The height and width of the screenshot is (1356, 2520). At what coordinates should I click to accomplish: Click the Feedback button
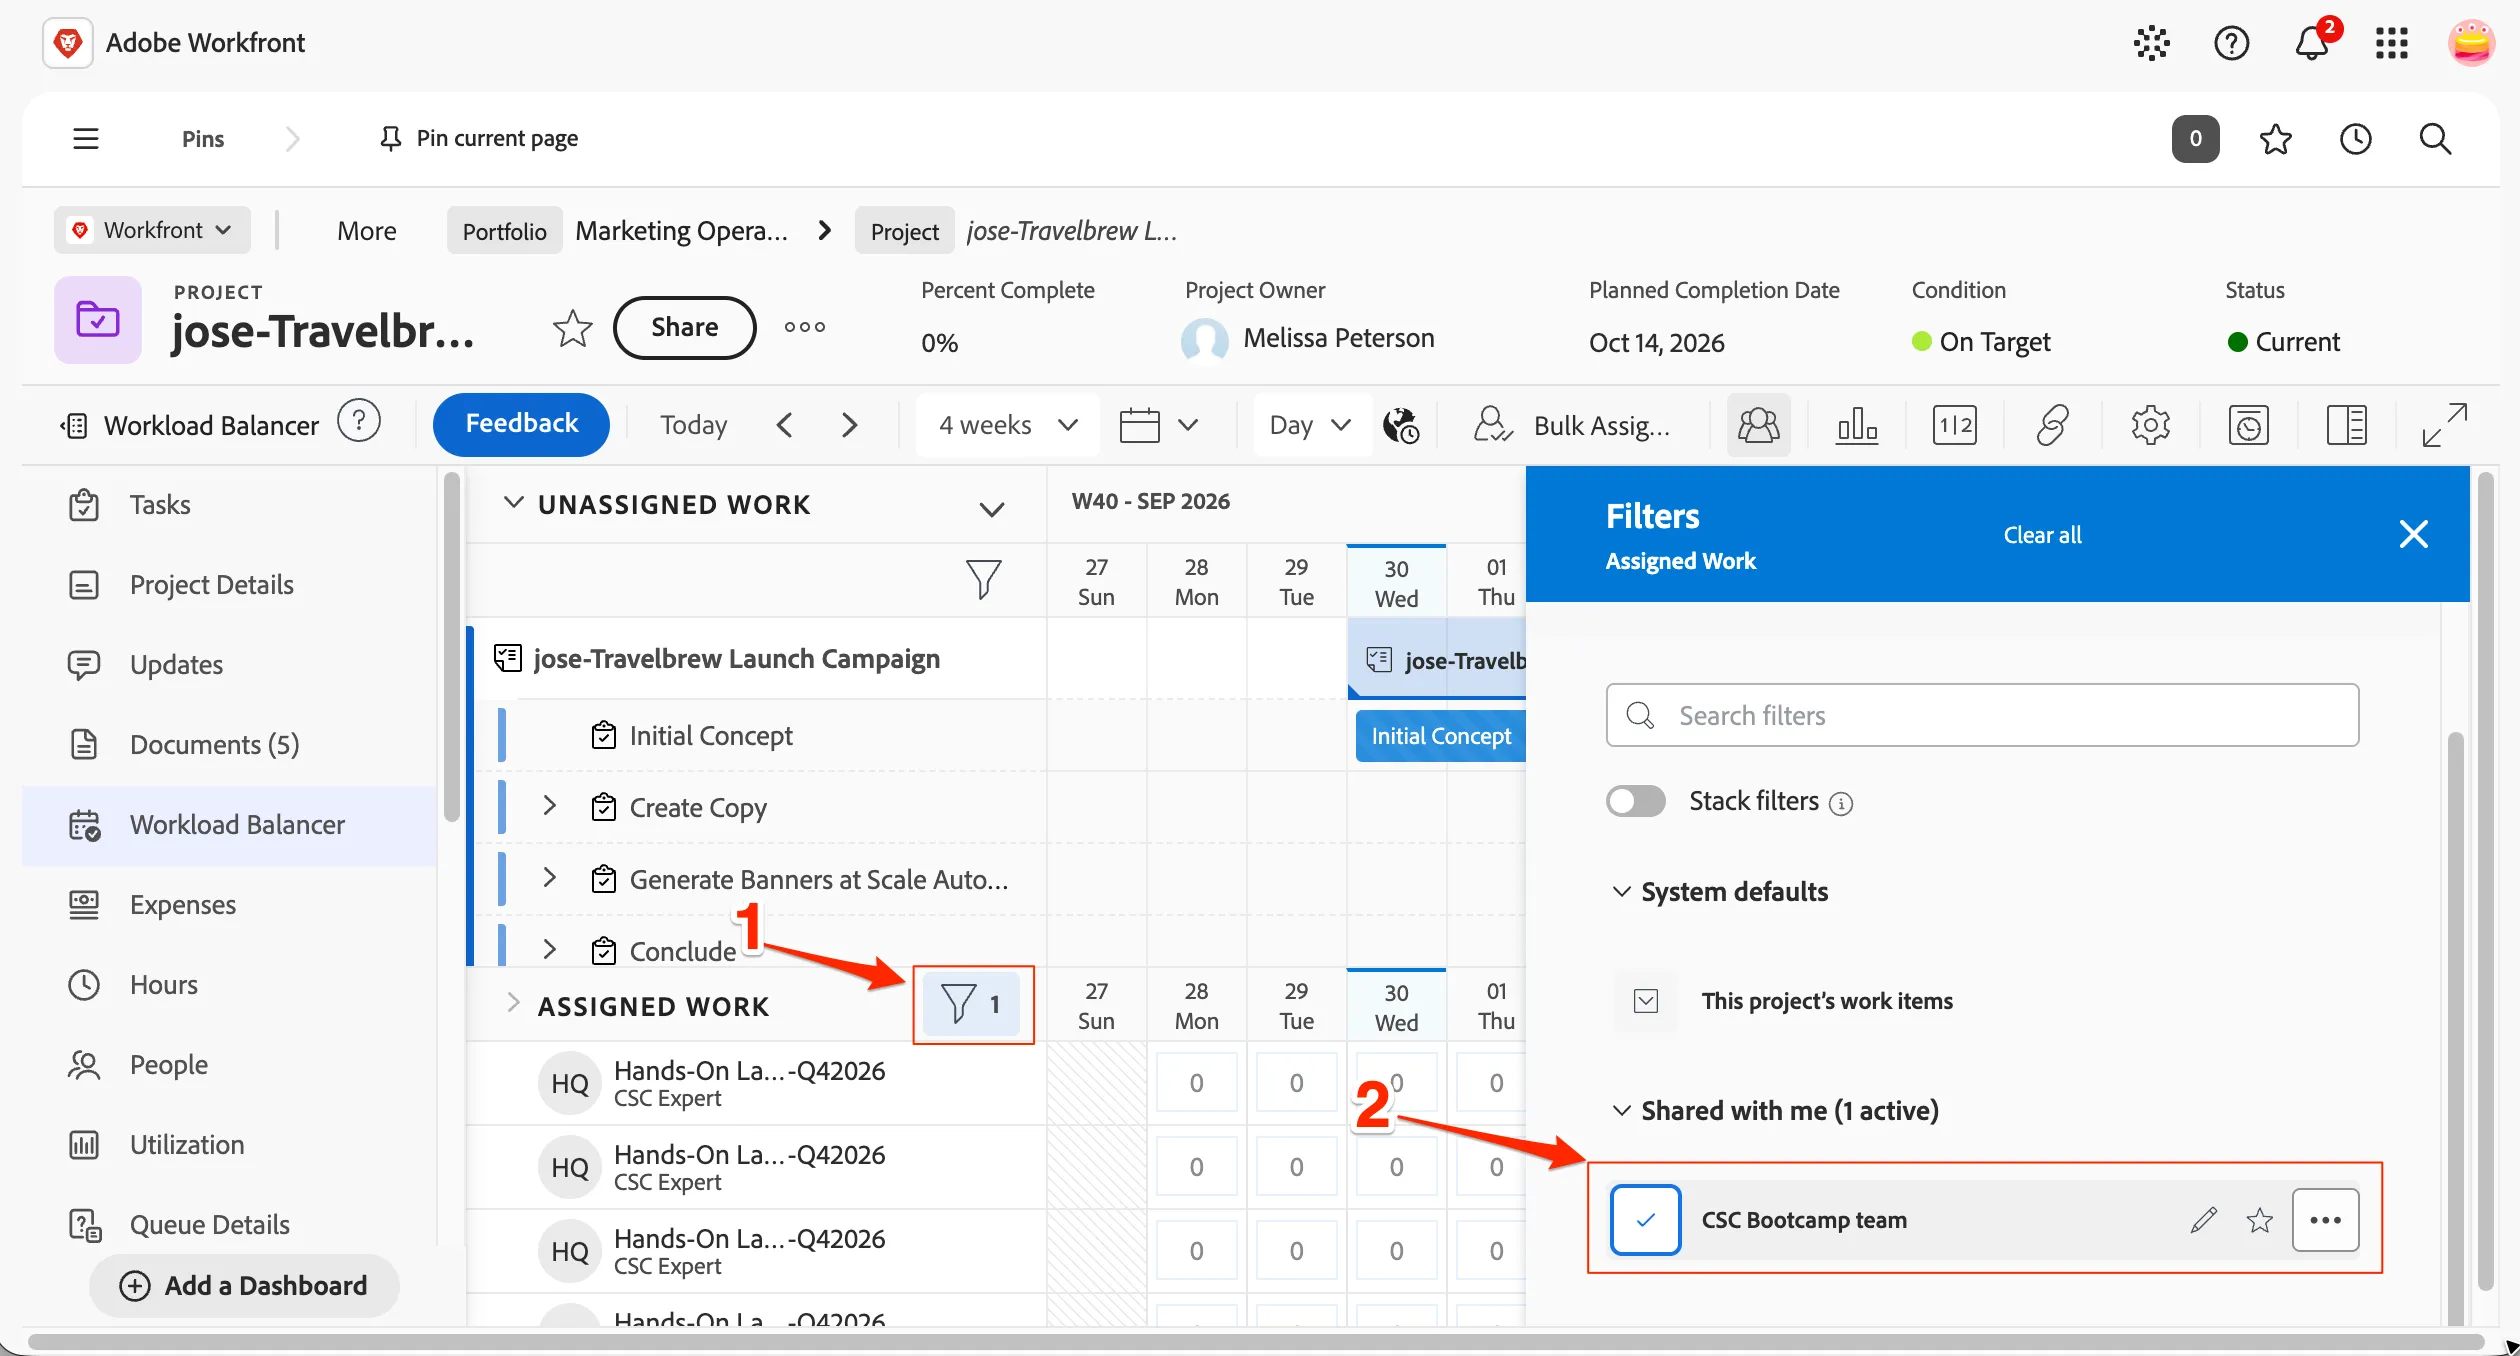pyautogui.click(x=521, y=424)
